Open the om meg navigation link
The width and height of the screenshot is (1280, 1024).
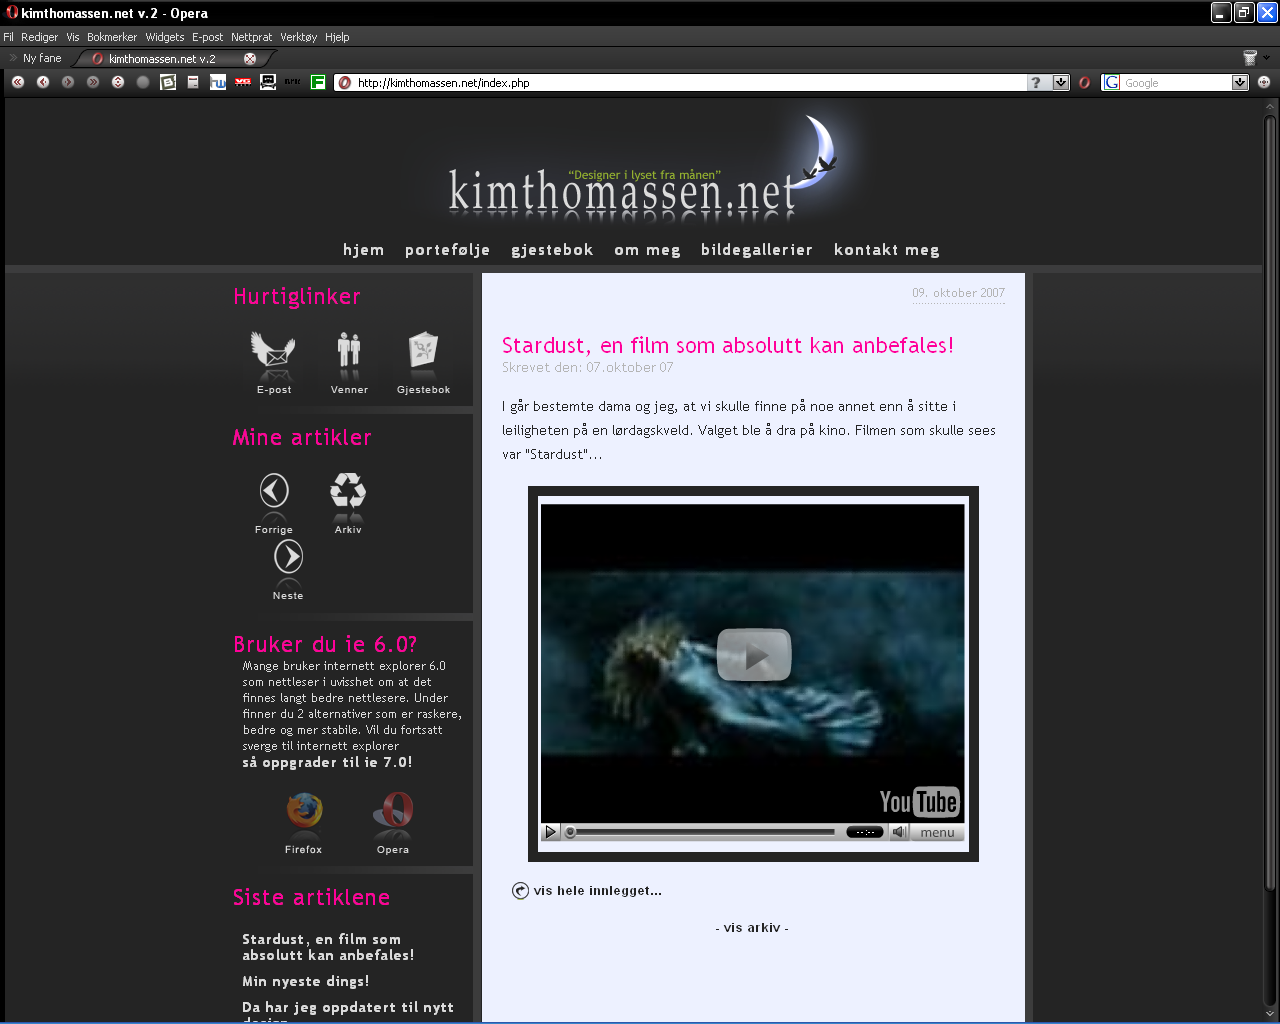tap(647, 250)
